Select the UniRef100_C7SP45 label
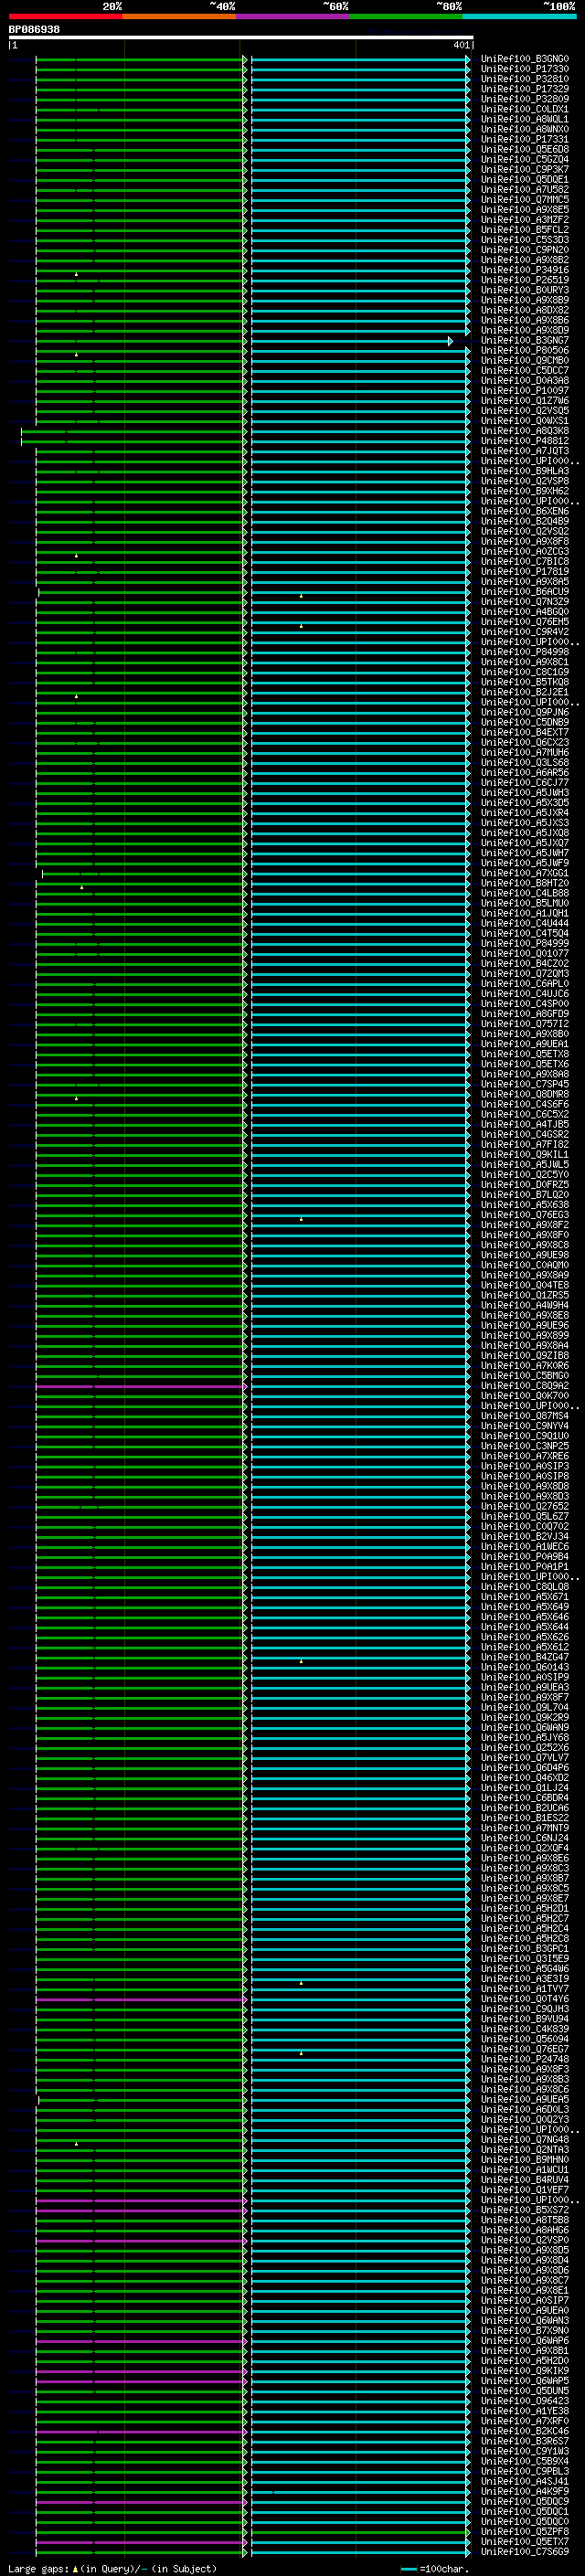The width and height of the screenshot is (585, 2576). 525,1084
